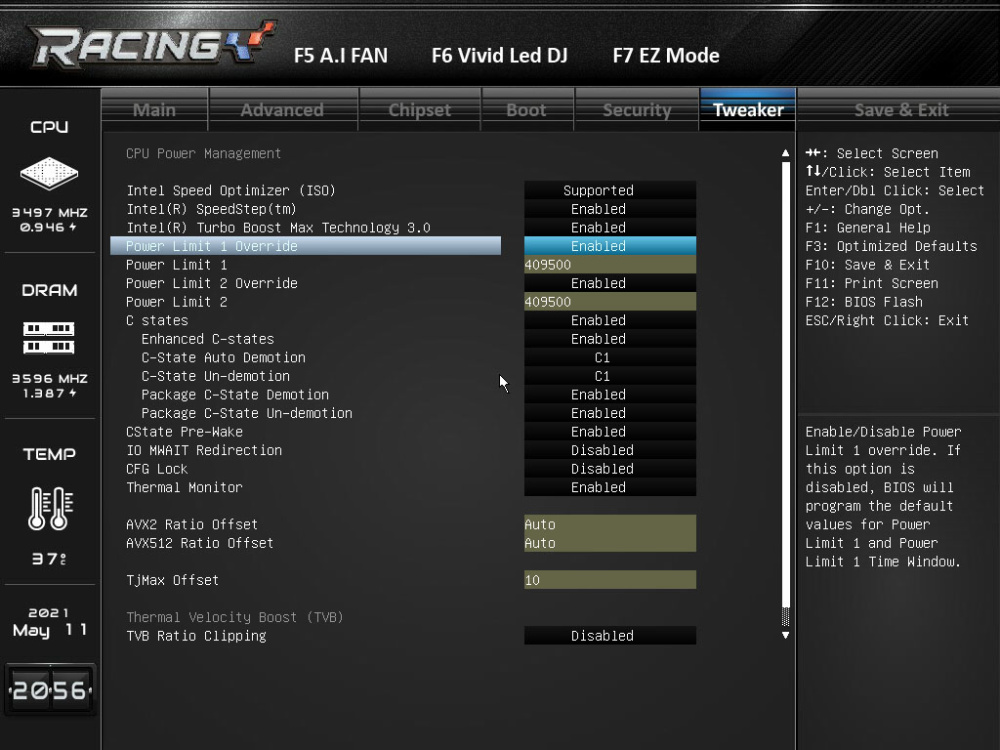Image resolution: width=1000 pixels, height=750 pixels.
Task: Toggle Power Limit 1 Override Enabled value
Action: pos(610,246)
